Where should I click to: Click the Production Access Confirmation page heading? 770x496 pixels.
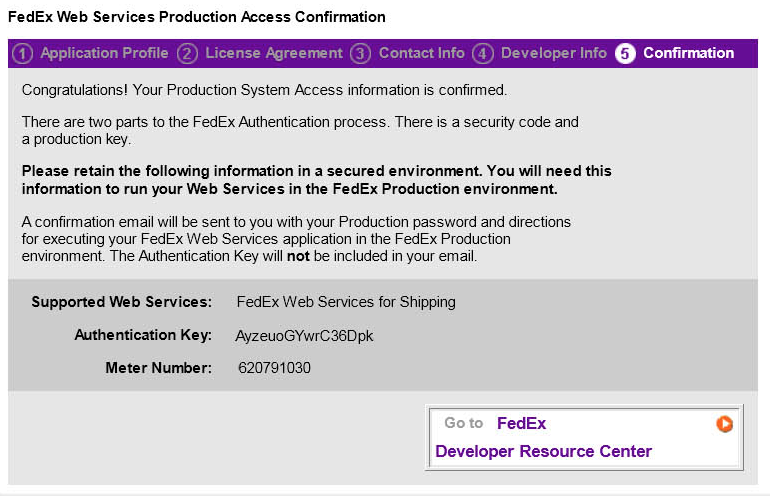pos(196,17)
